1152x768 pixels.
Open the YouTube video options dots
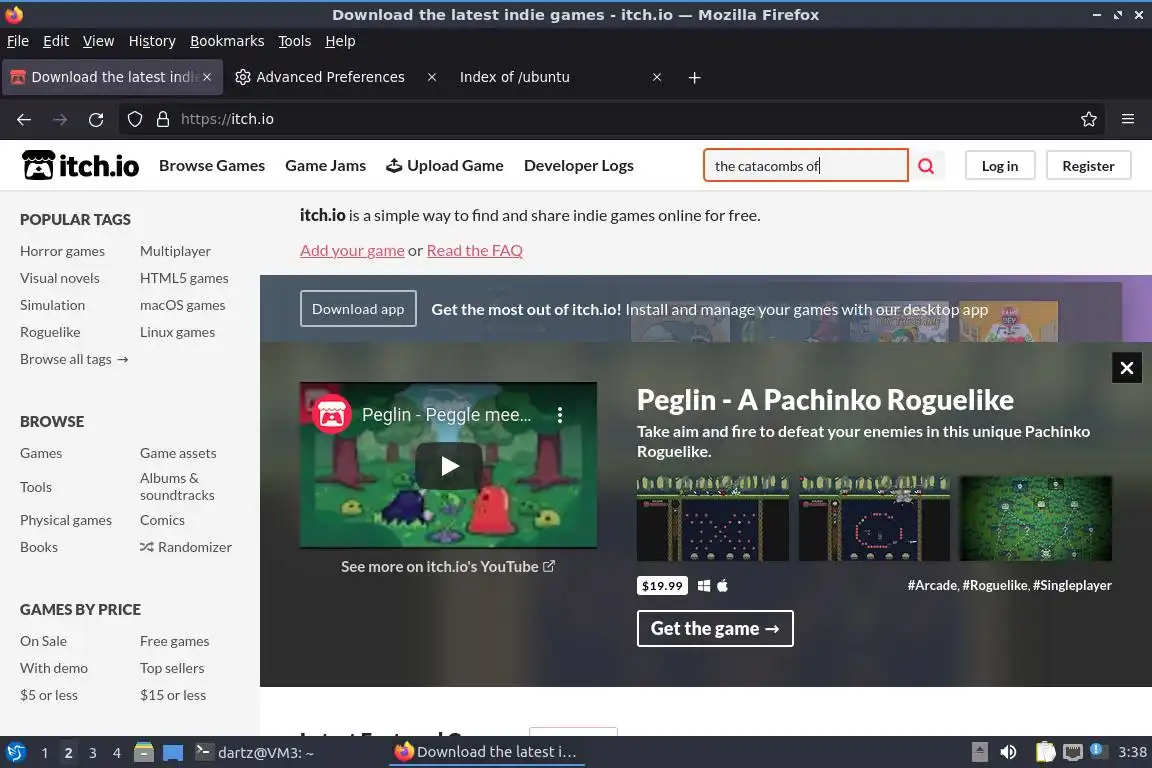click(560, 415)
